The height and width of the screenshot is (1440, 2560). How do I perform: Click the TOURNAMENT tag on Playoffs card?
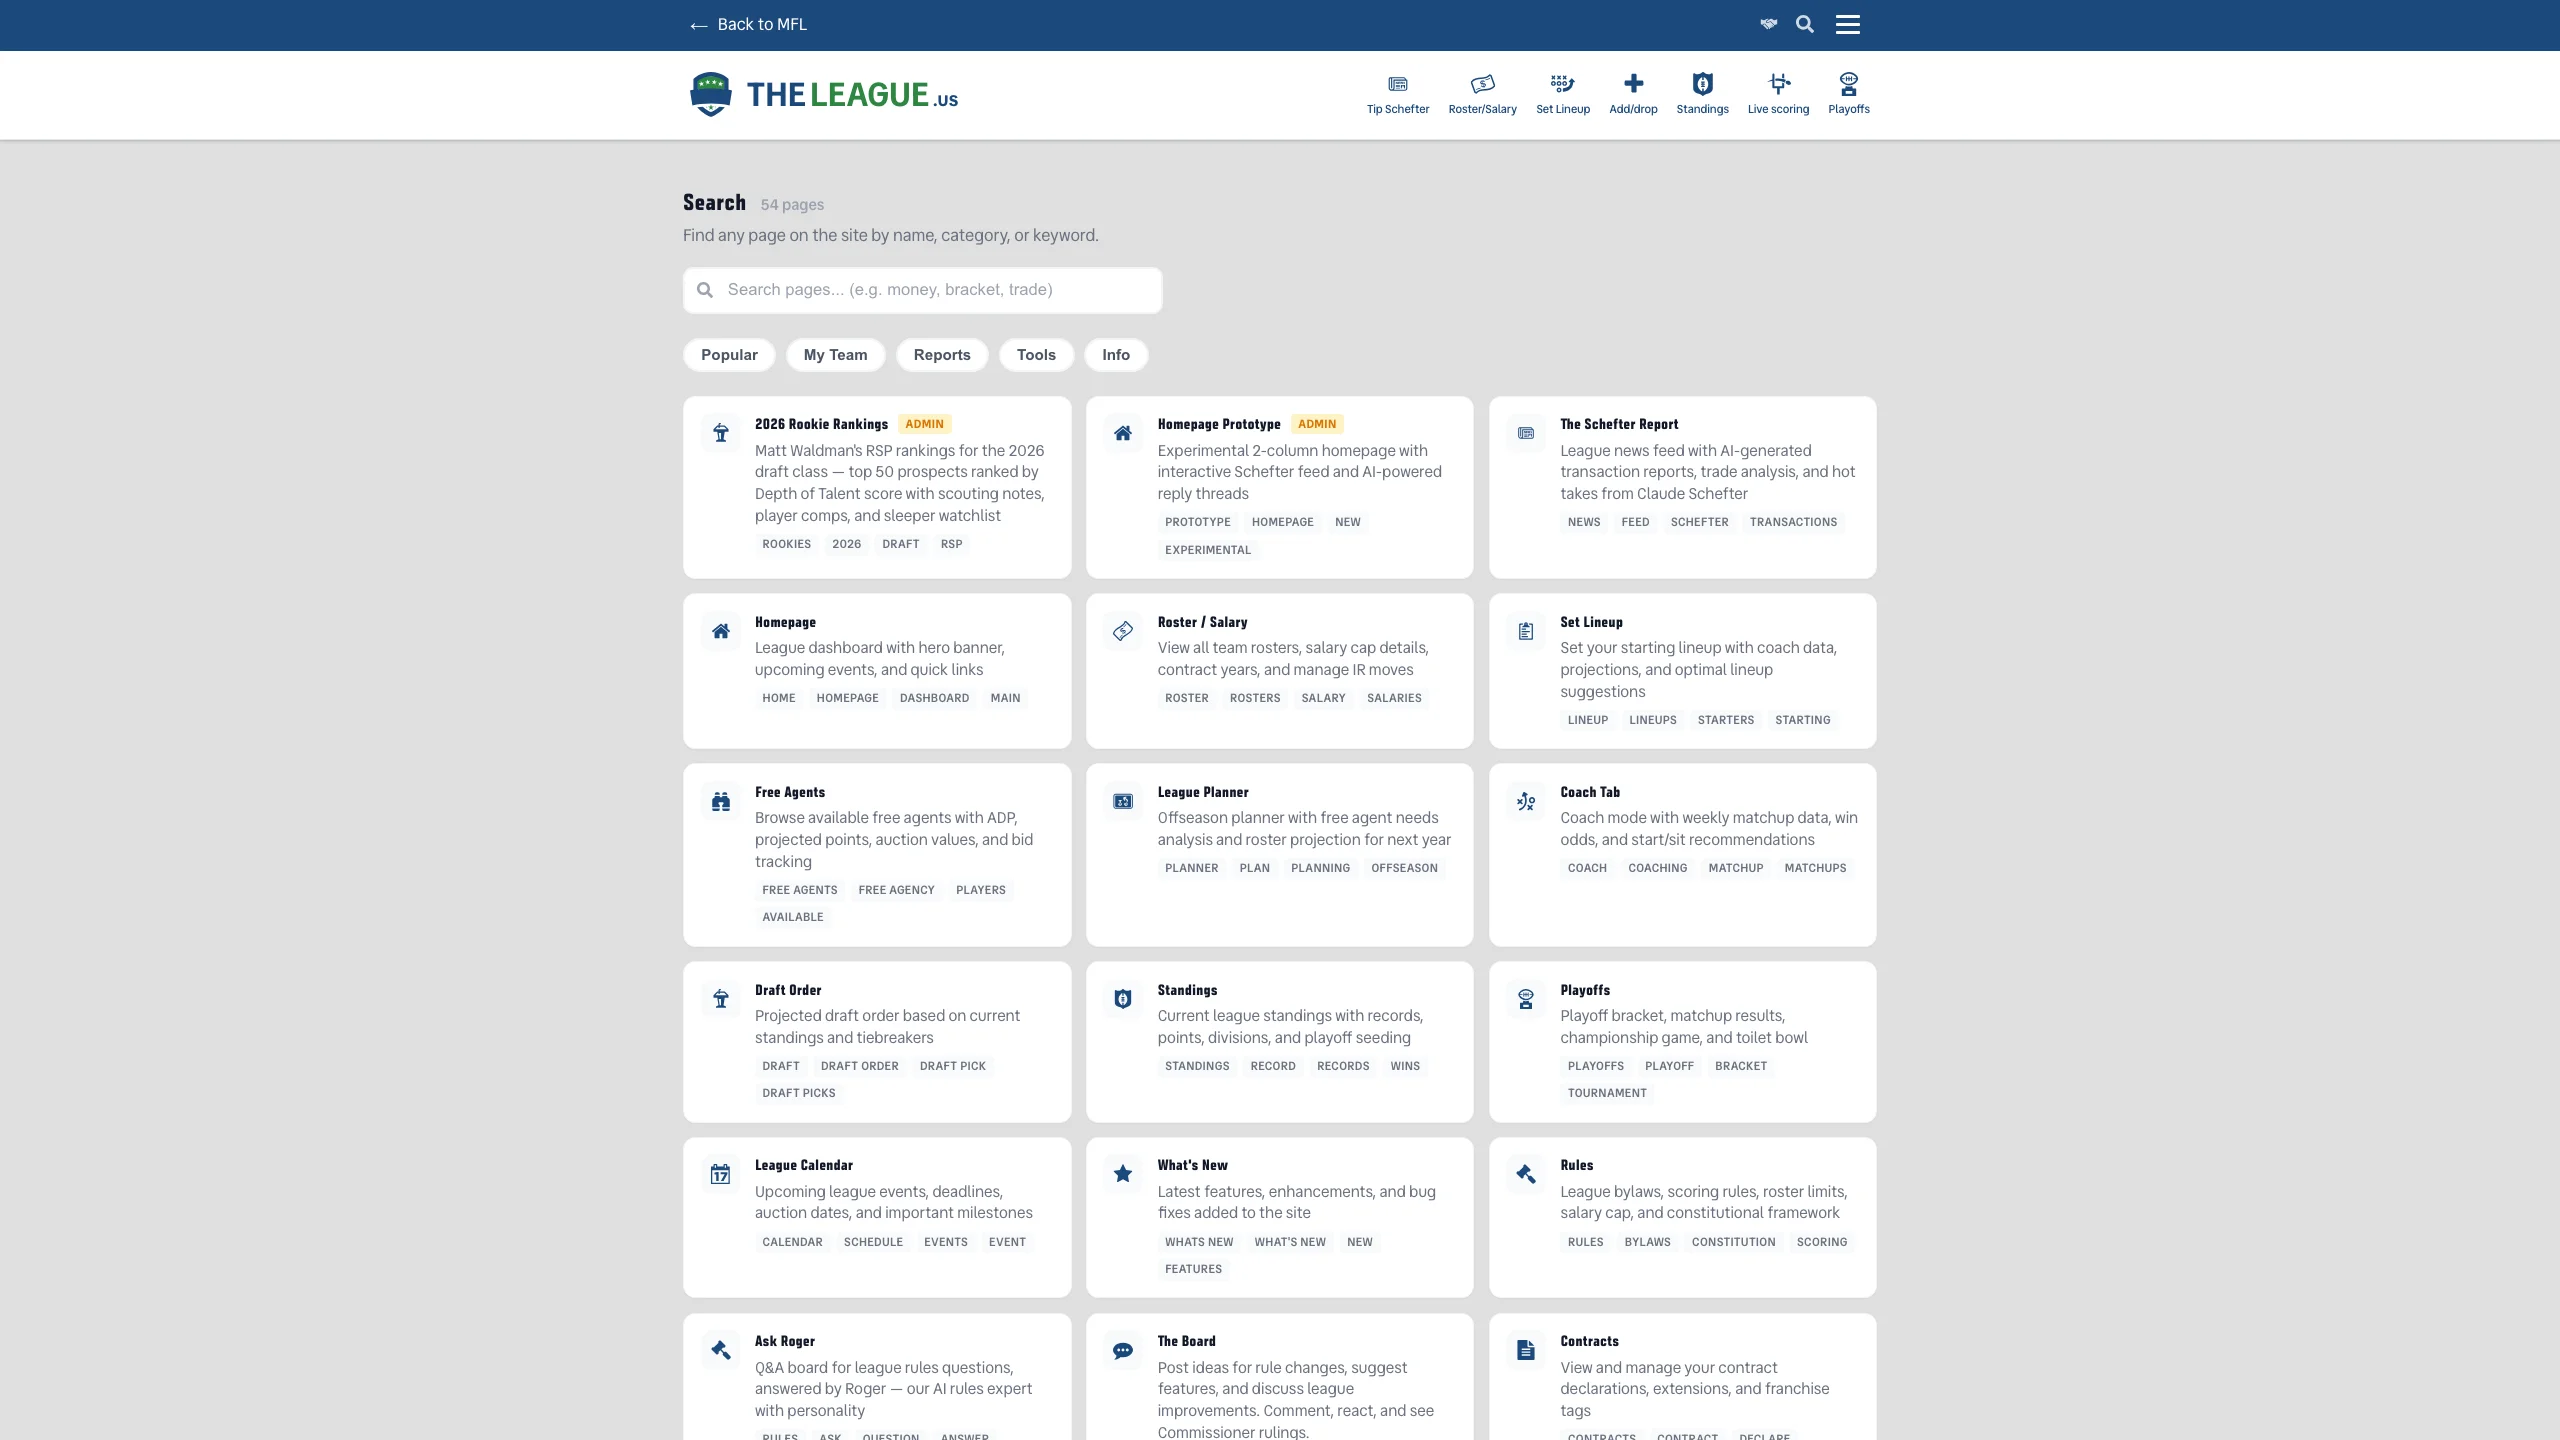[1606, 1093]
